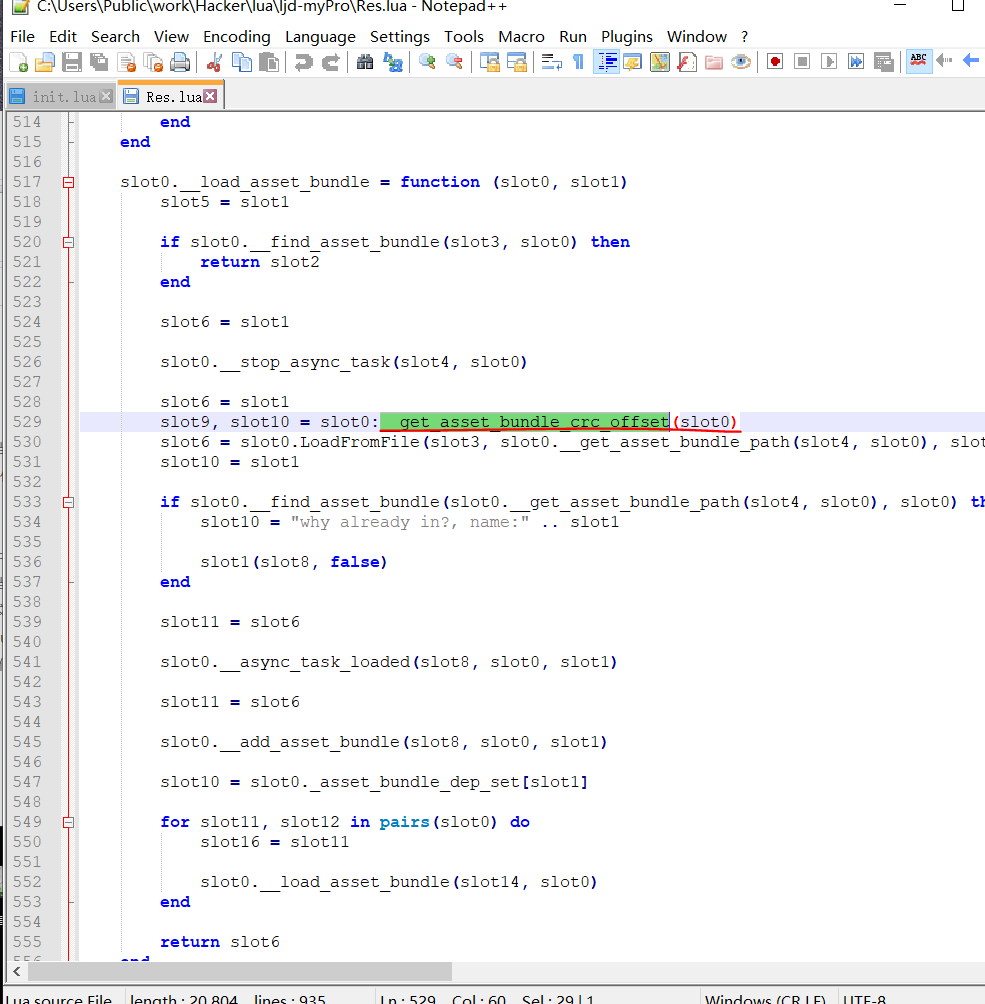Undo the last edit
The height and width of the screenshot is (1004, 985).
point(304,62)
